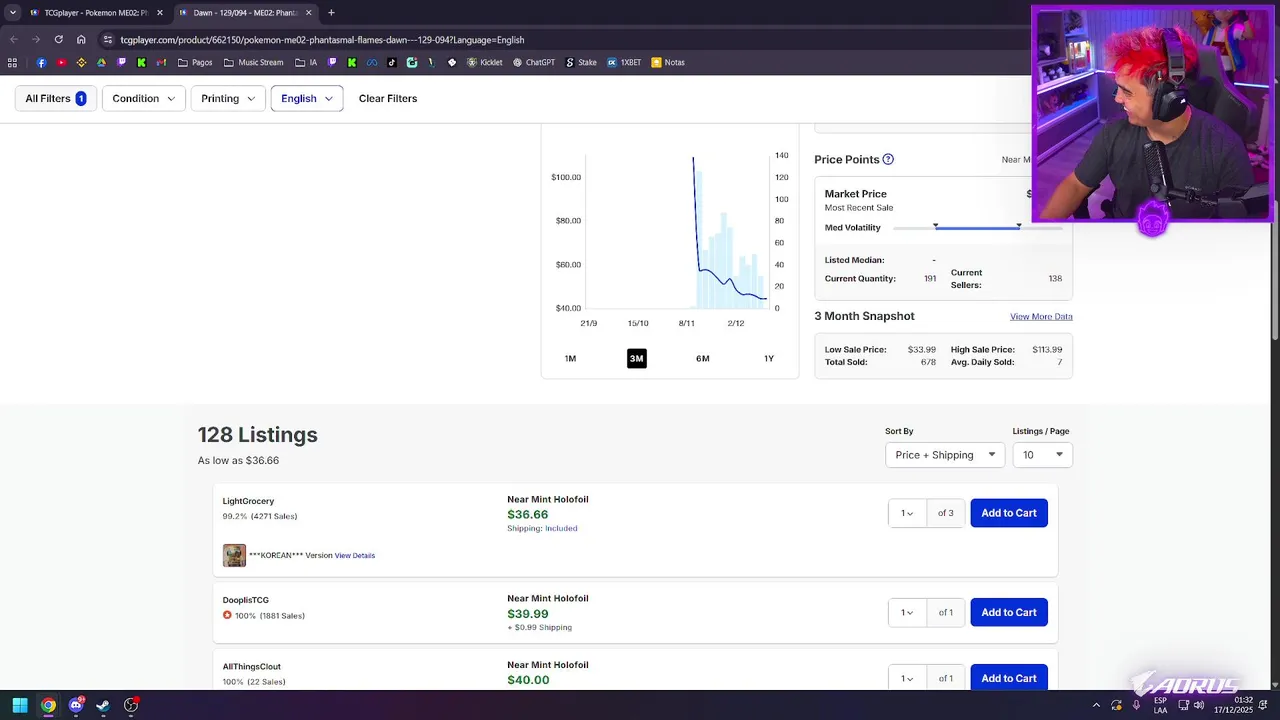Go to the browser home page
This screenshot has height=720, width=1280.
(81, 40)
